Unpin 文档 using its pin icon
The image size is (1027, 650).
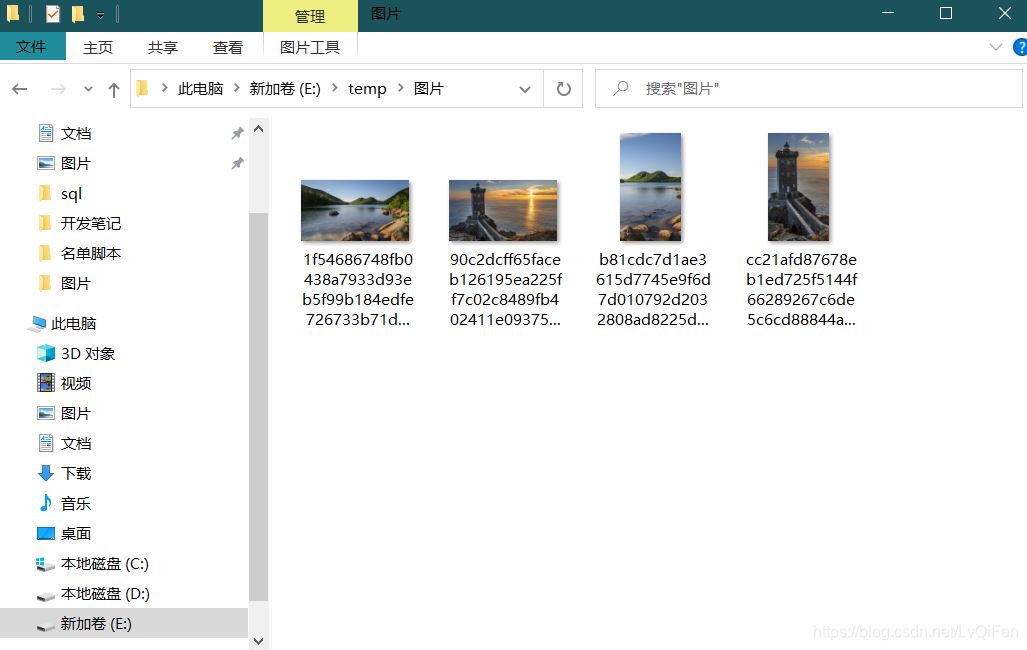pos(237,134)
